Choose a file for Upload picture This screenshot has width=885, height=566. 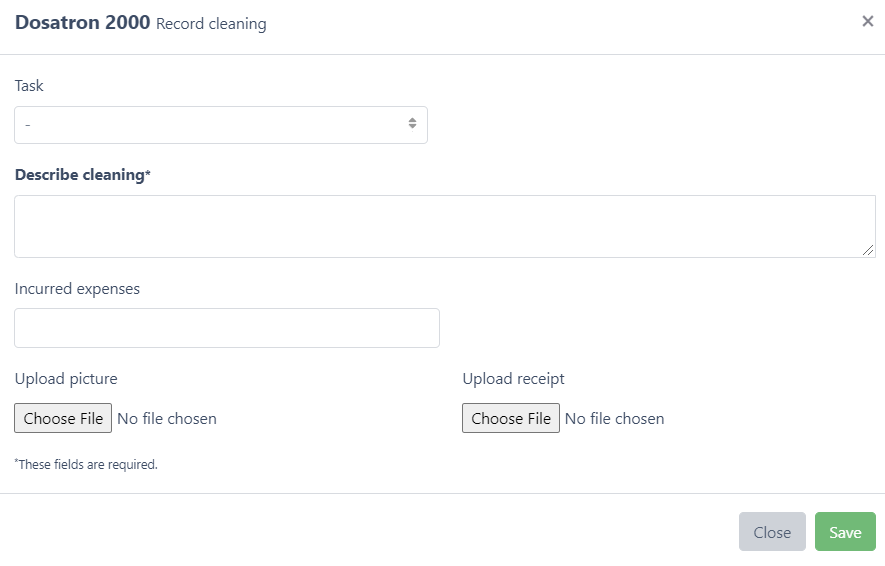click(x=63, y=418)
